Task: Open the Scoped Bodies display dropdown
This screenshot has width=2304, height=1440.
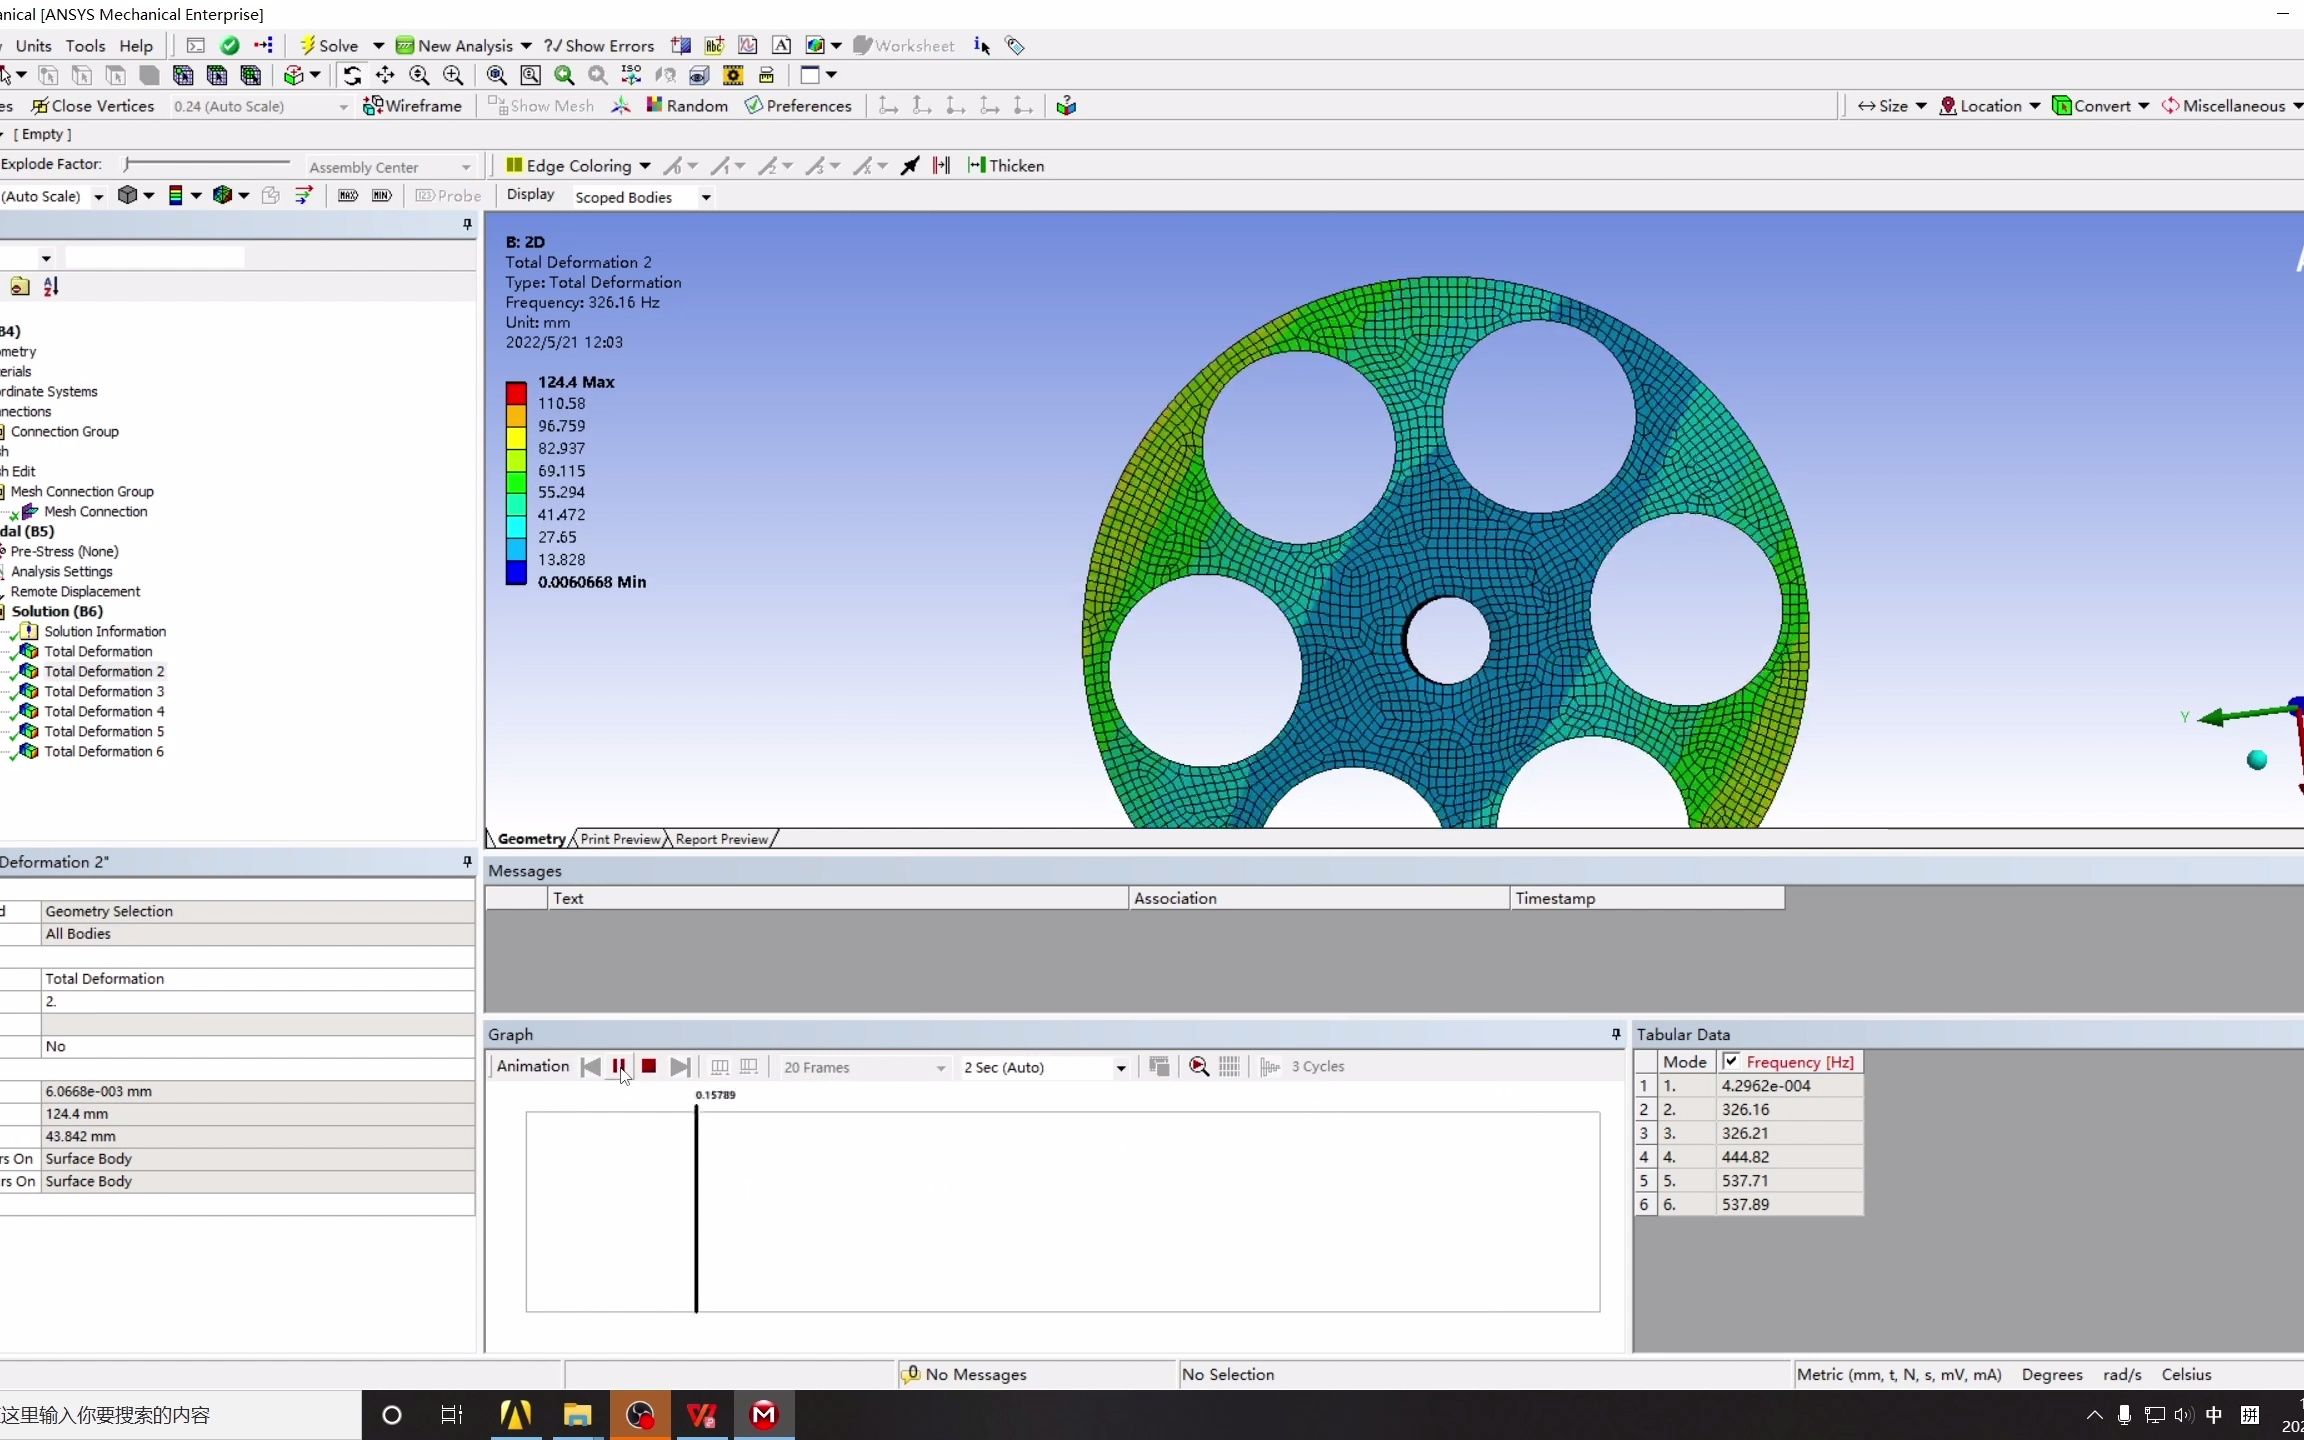Action: pyautogui.click(x=706, y=198)
